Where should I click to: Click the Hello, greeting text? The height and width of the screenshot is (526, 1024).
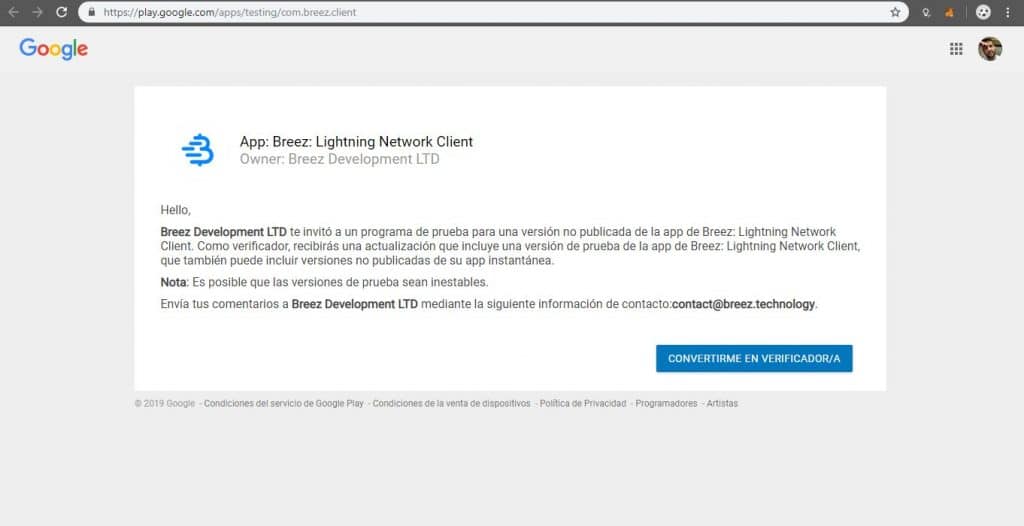click(176, 210)
